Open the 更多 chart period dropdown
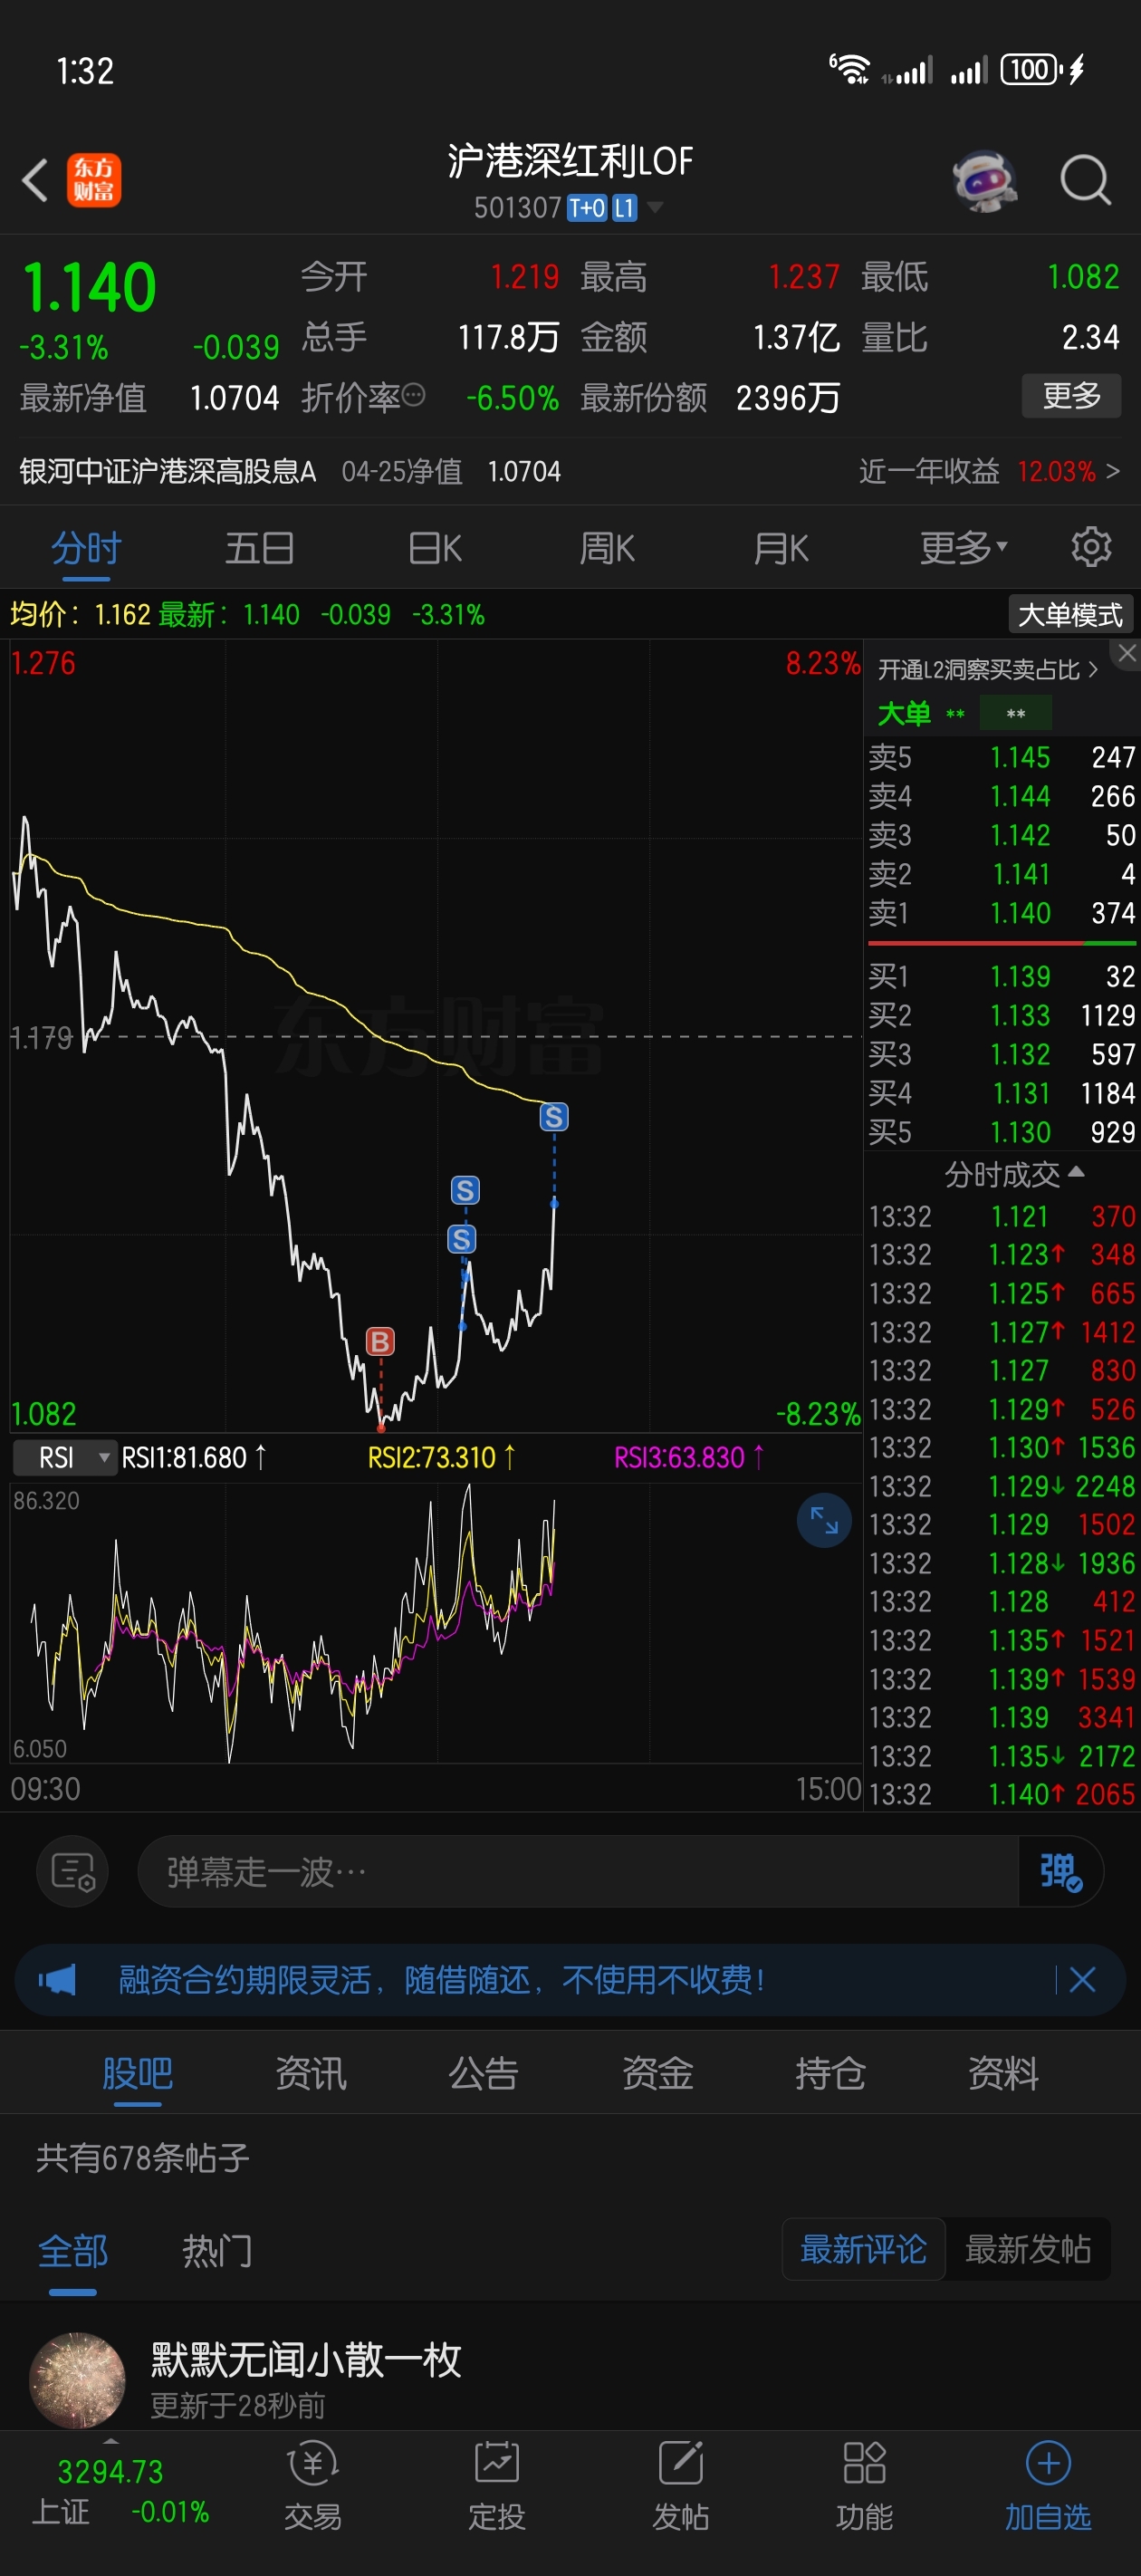The width and height of the screenshot is (1141, 2576). [963, 547]
